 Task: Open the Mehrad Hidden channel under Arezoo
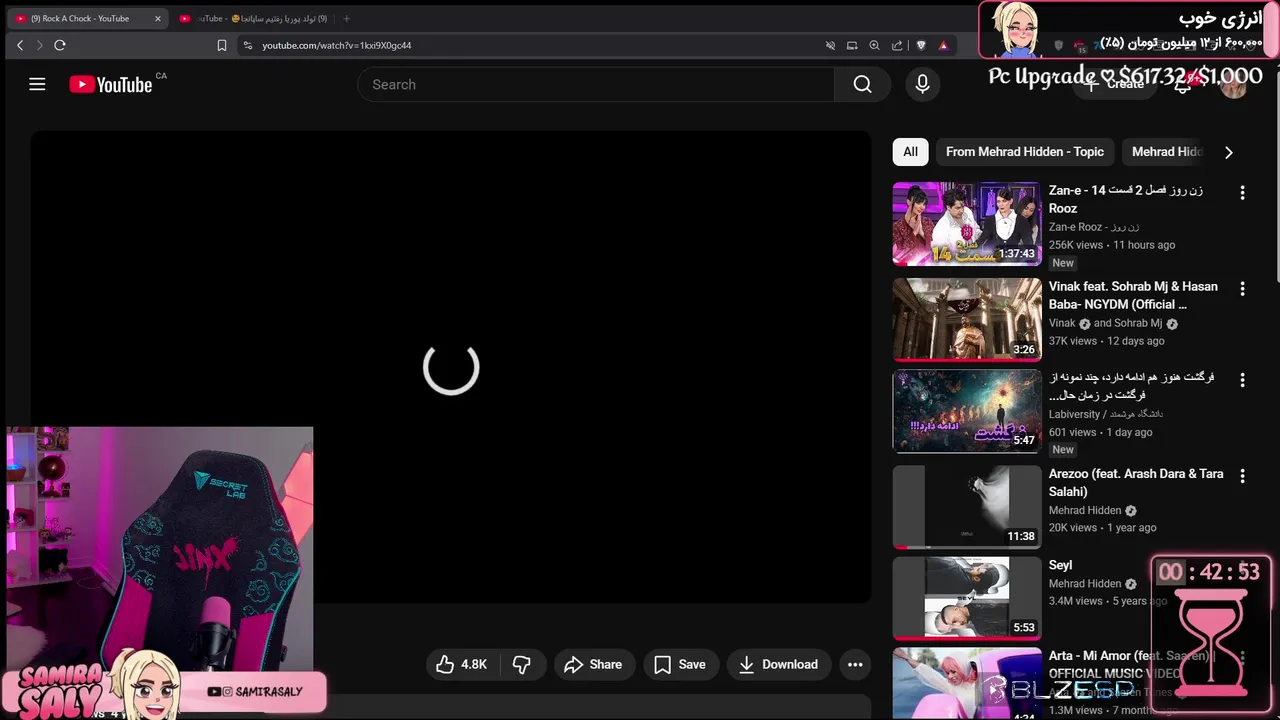pos(1085,510)
